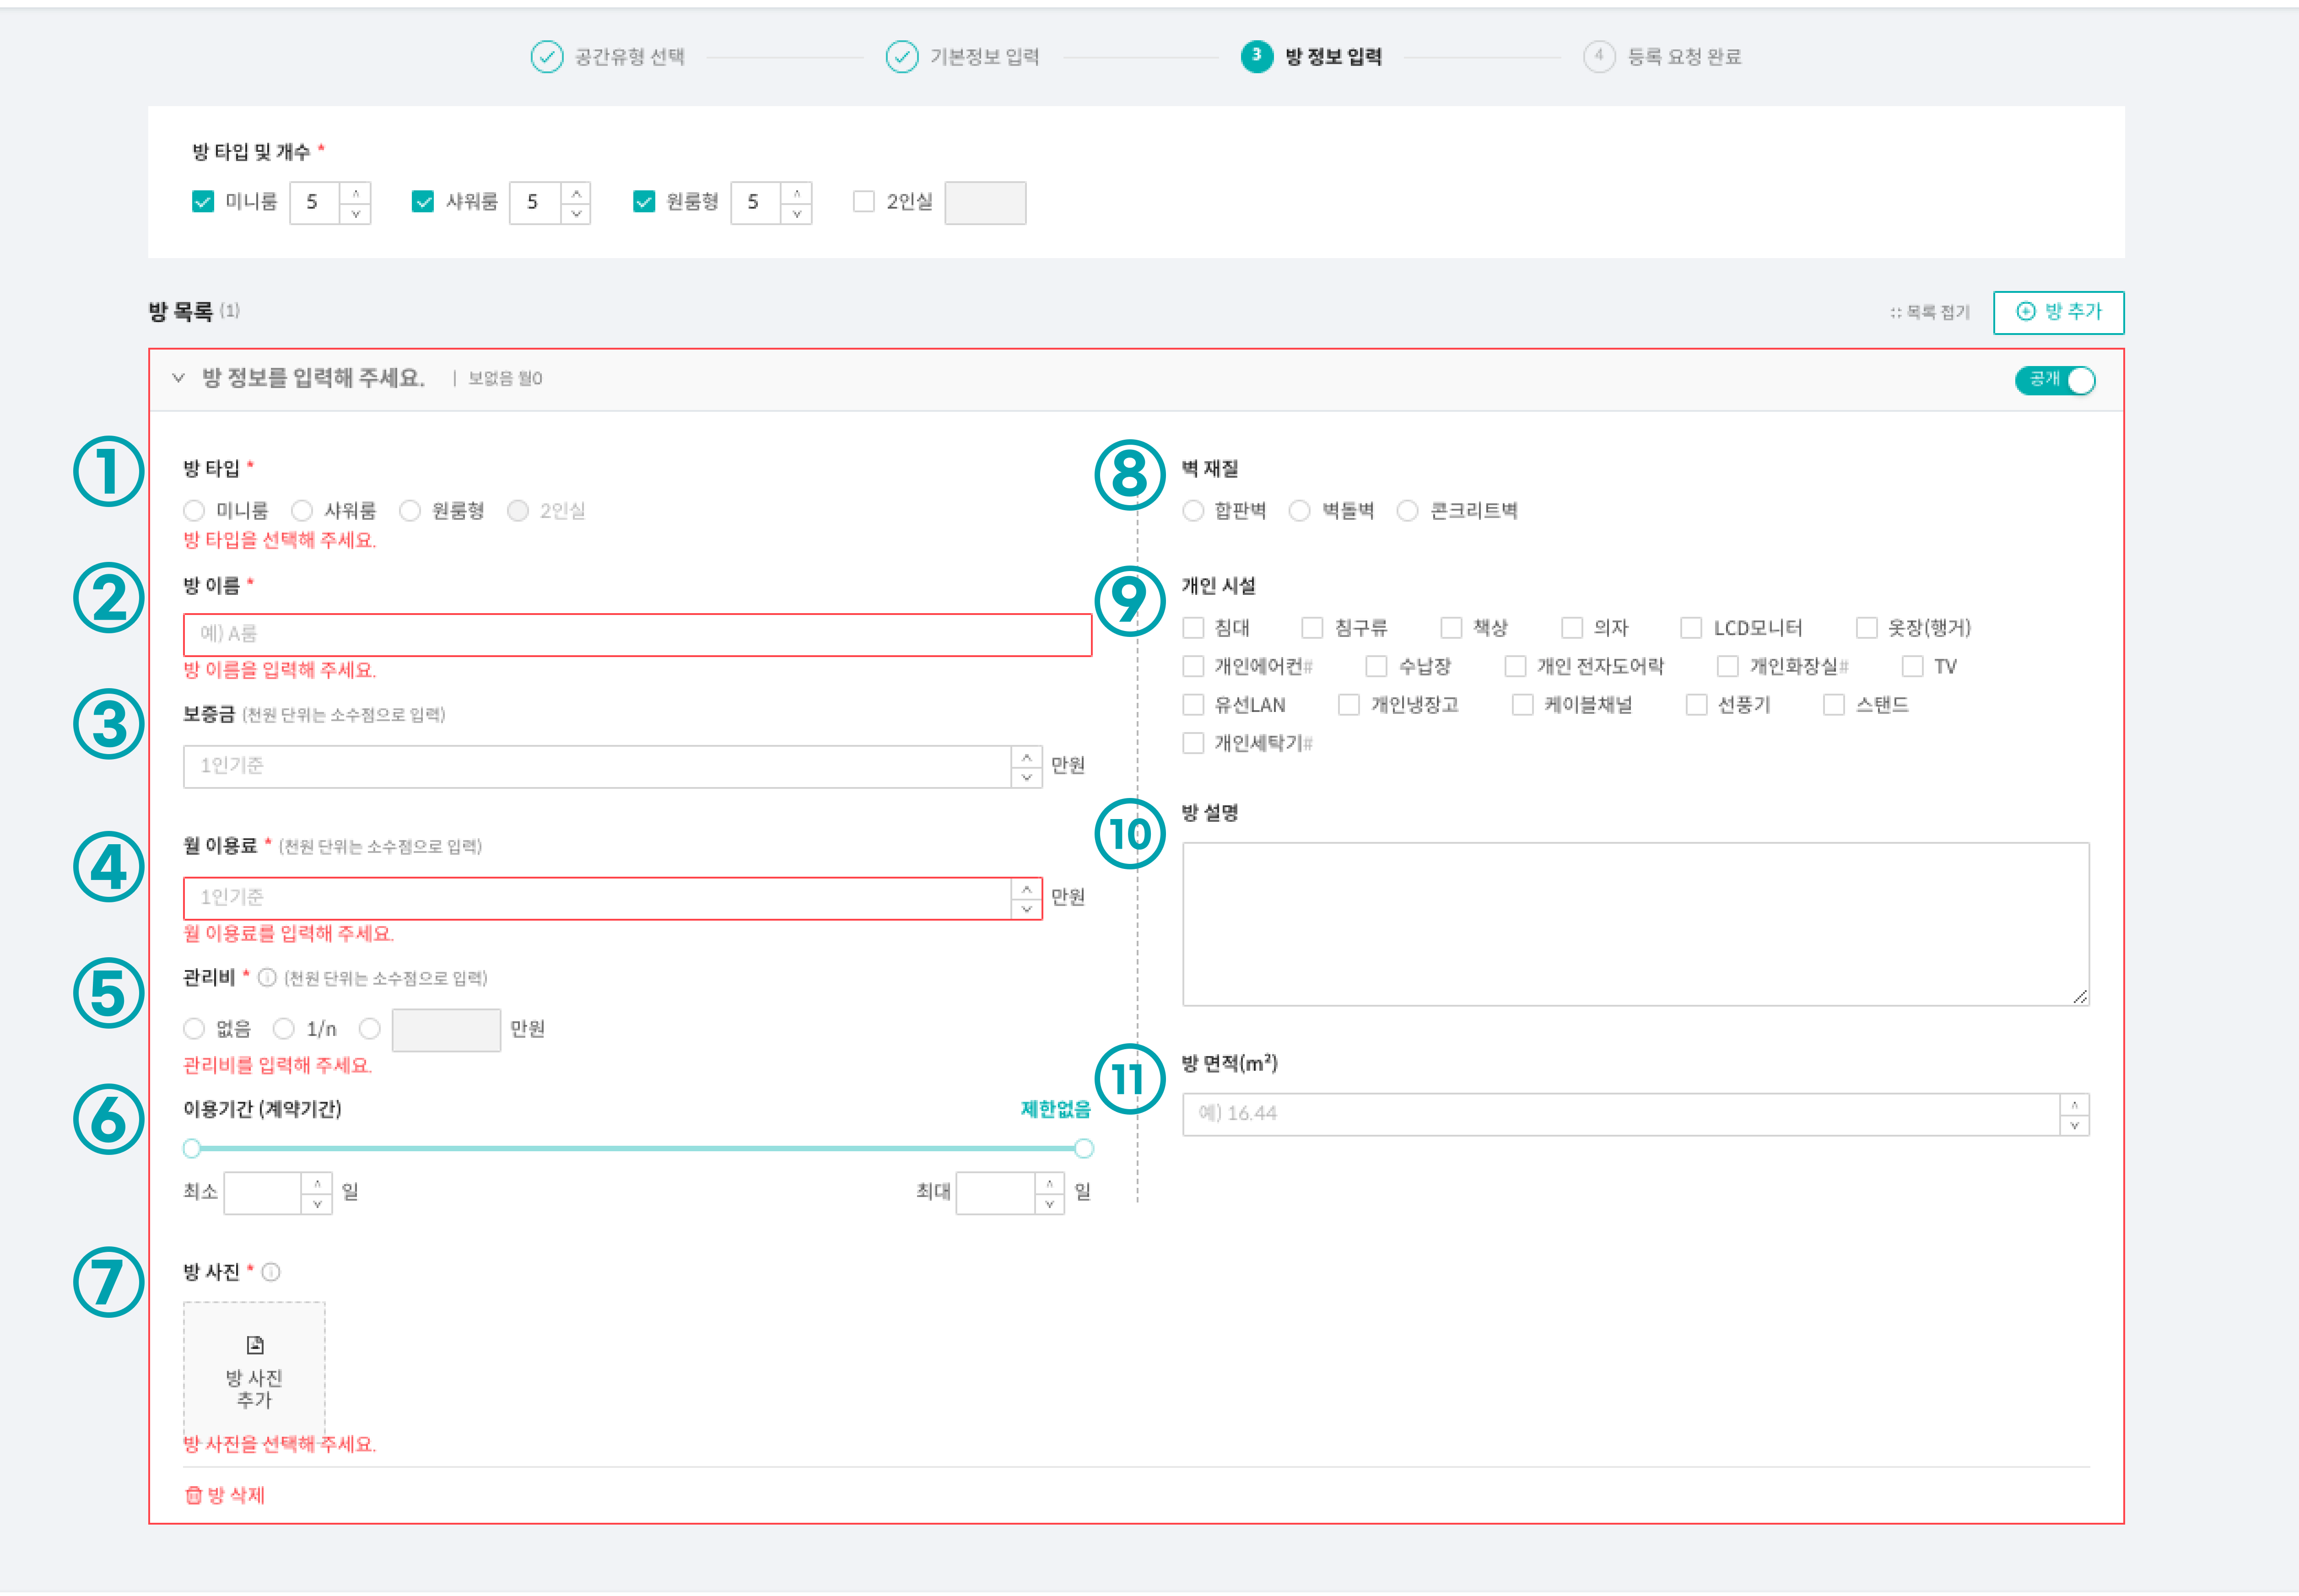The height and width of the screenshot is (1596, 2299).
Task: Click info icon beside 방 사진 label
Action: coord(271,1272)
